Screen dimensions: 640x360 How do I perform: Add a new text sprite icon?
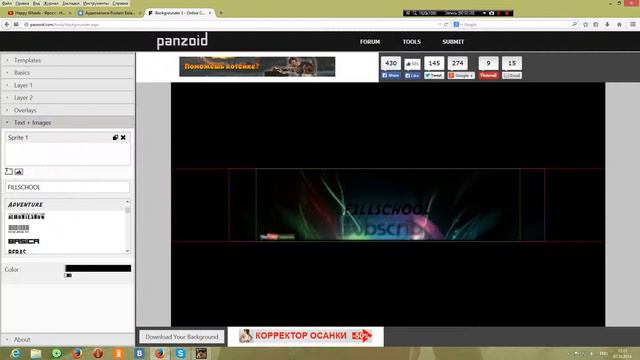pos(9,171)
